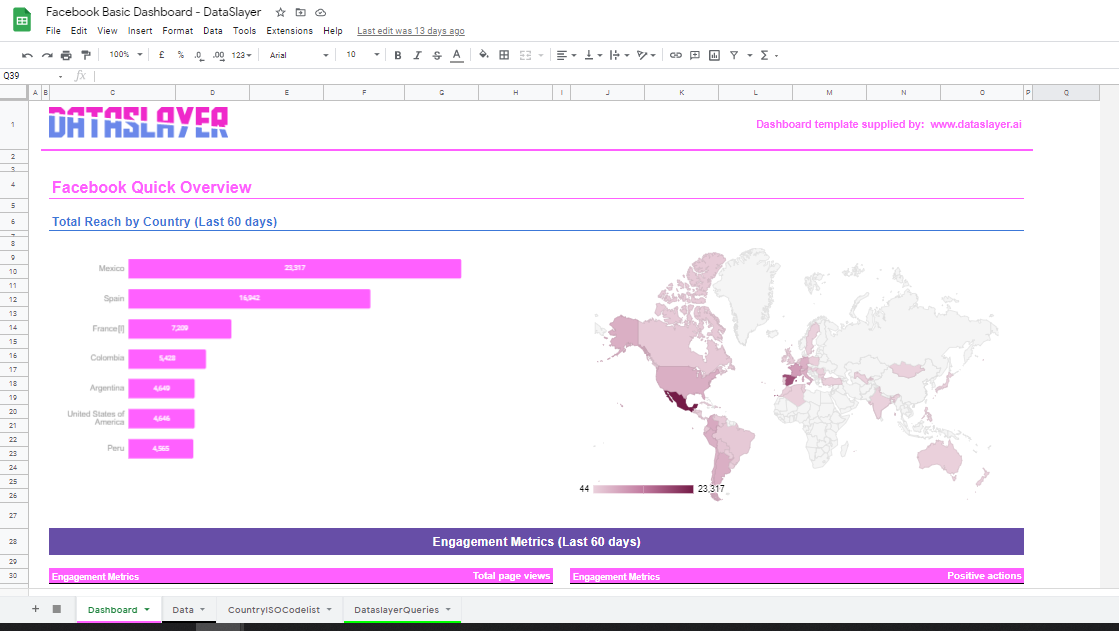This screenshot has width=1119, height=631.
Task: Click the Print icon
Action: (x=66, y=55)
